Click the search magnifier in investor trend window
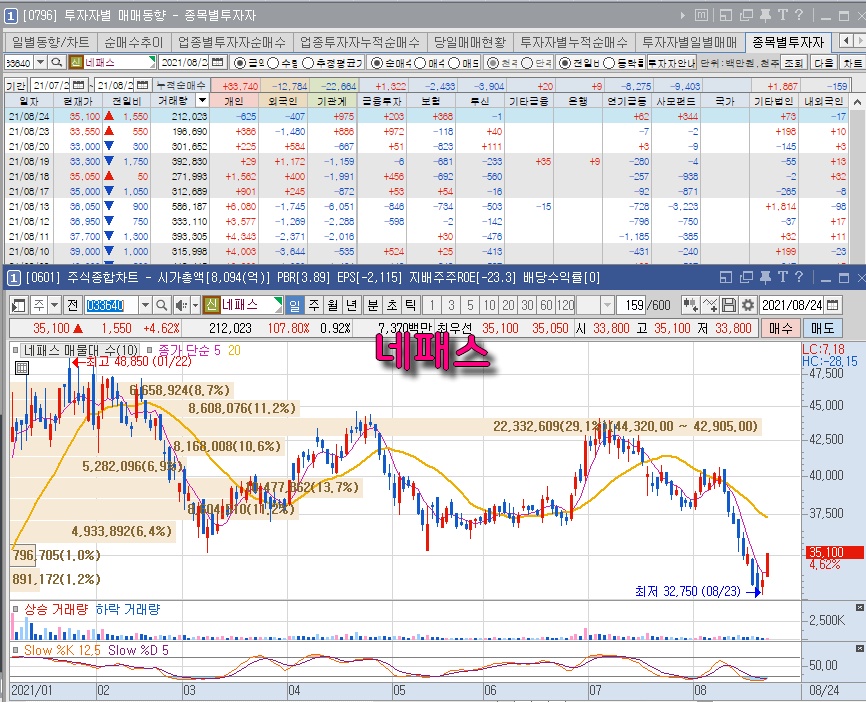The height and width of the screenshot is (702, 866). point(56,63)
